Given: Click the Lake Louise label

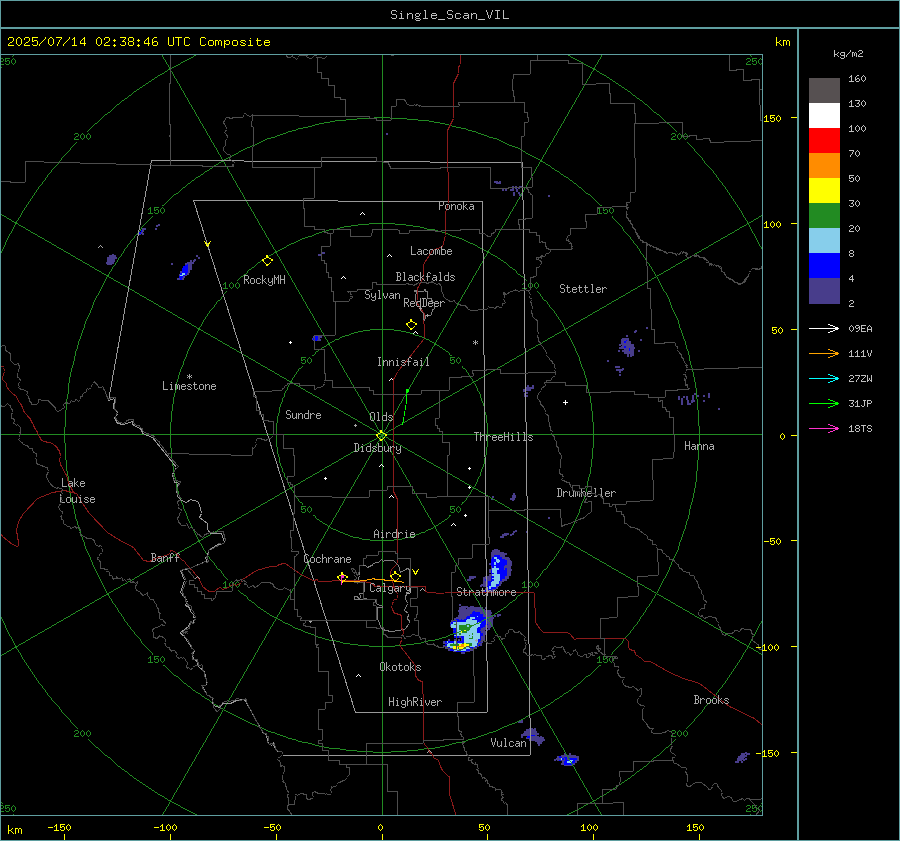Looking at the screenshot, I should pos(77,491).
